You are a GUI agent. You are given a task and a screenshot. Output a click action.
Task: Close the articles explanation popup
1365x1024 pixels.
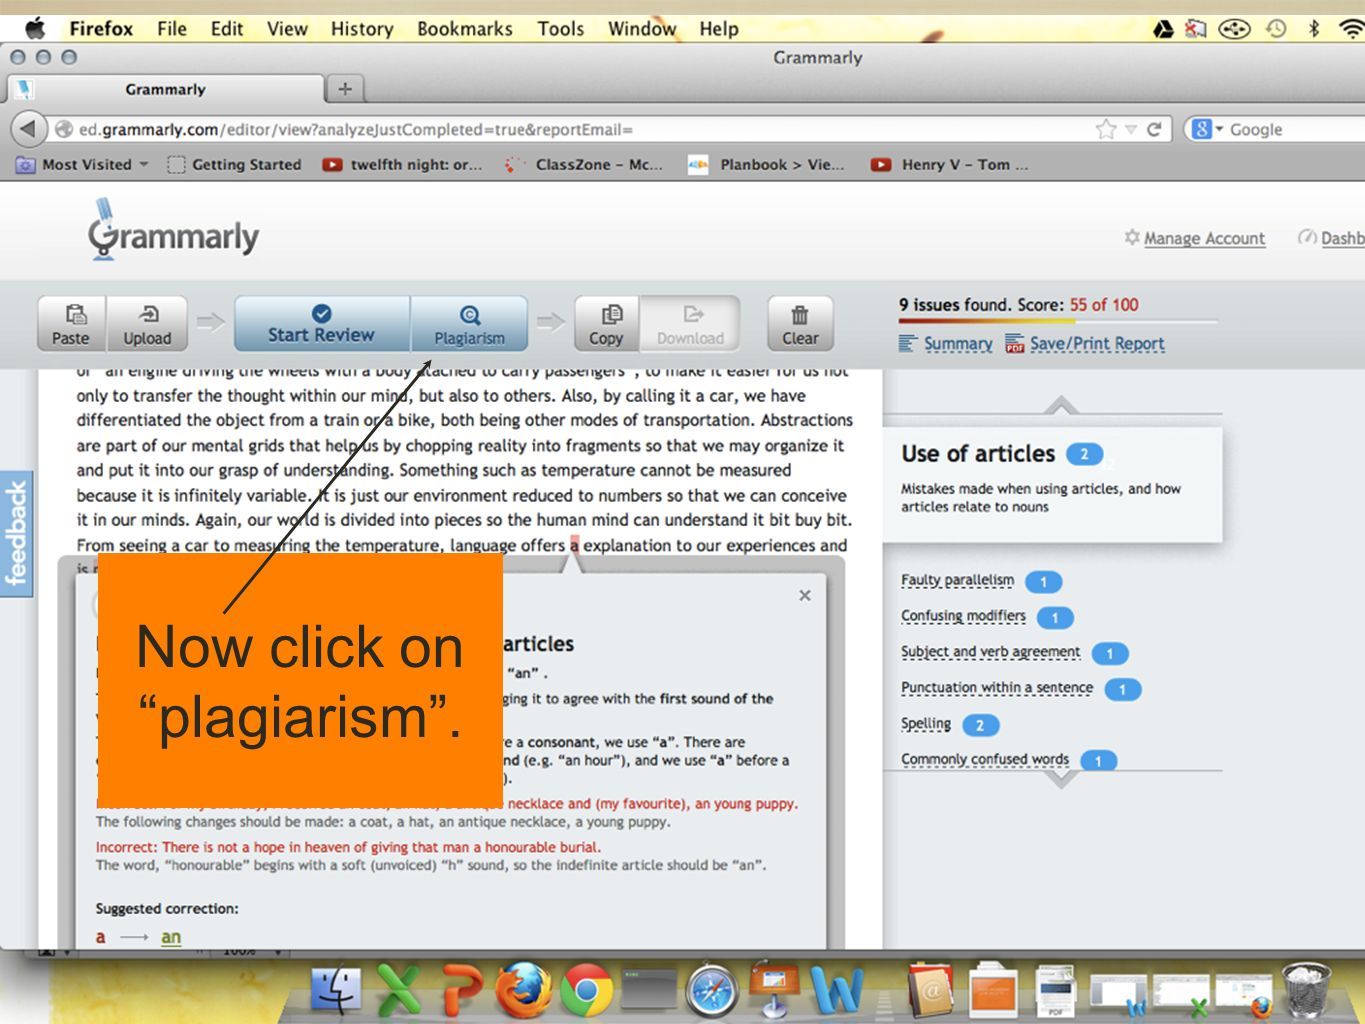coord(805,596)
